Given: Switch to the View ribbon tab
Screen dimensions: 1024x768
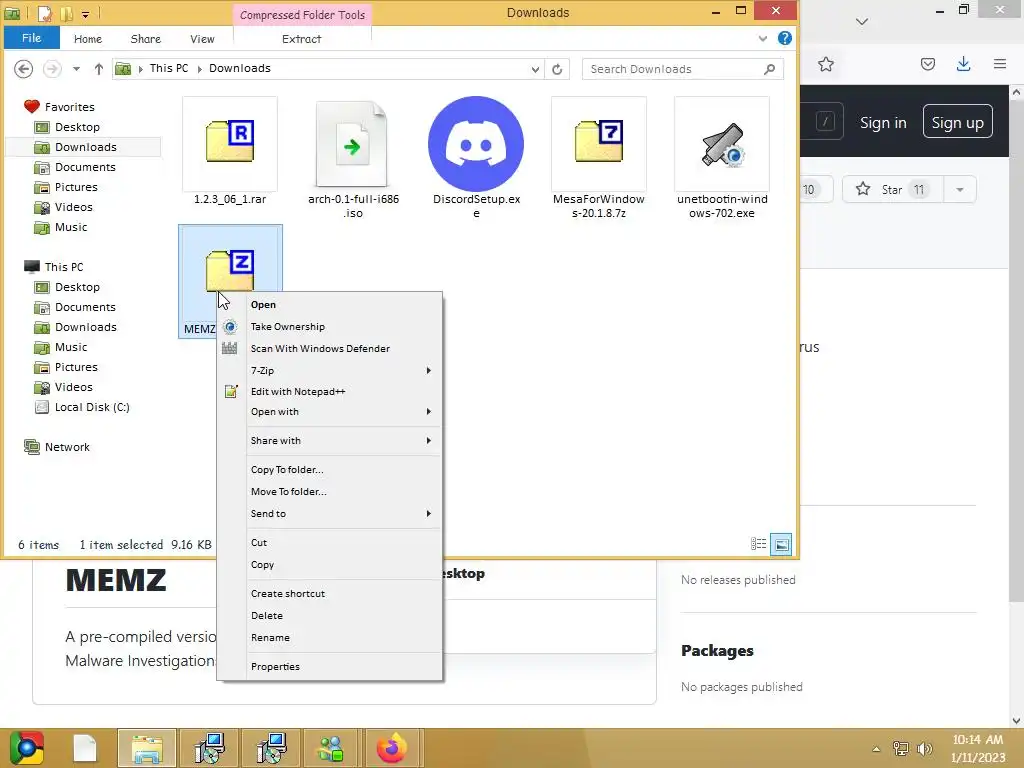Looking at the screenshot, I should [x=202, y=39].
